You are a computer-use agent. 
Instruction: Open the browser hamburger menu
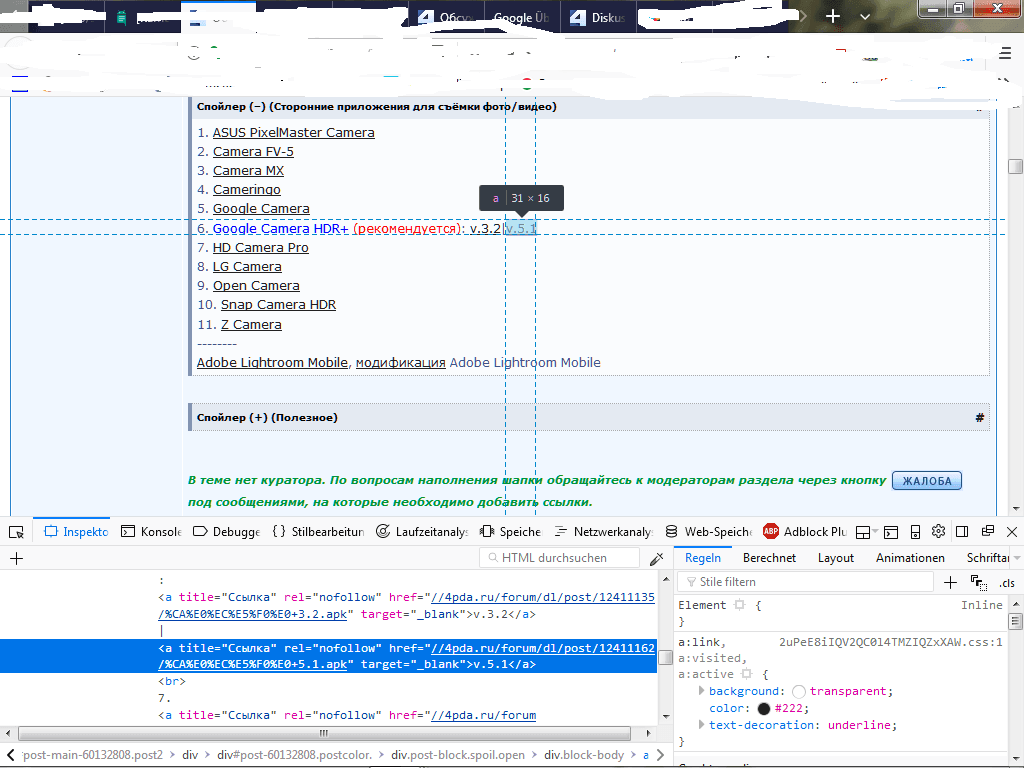[1005, 54]
